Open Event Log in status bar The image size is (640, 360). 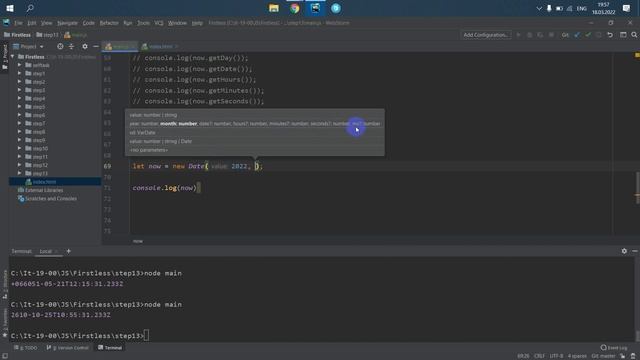click(x=613, y=348)
